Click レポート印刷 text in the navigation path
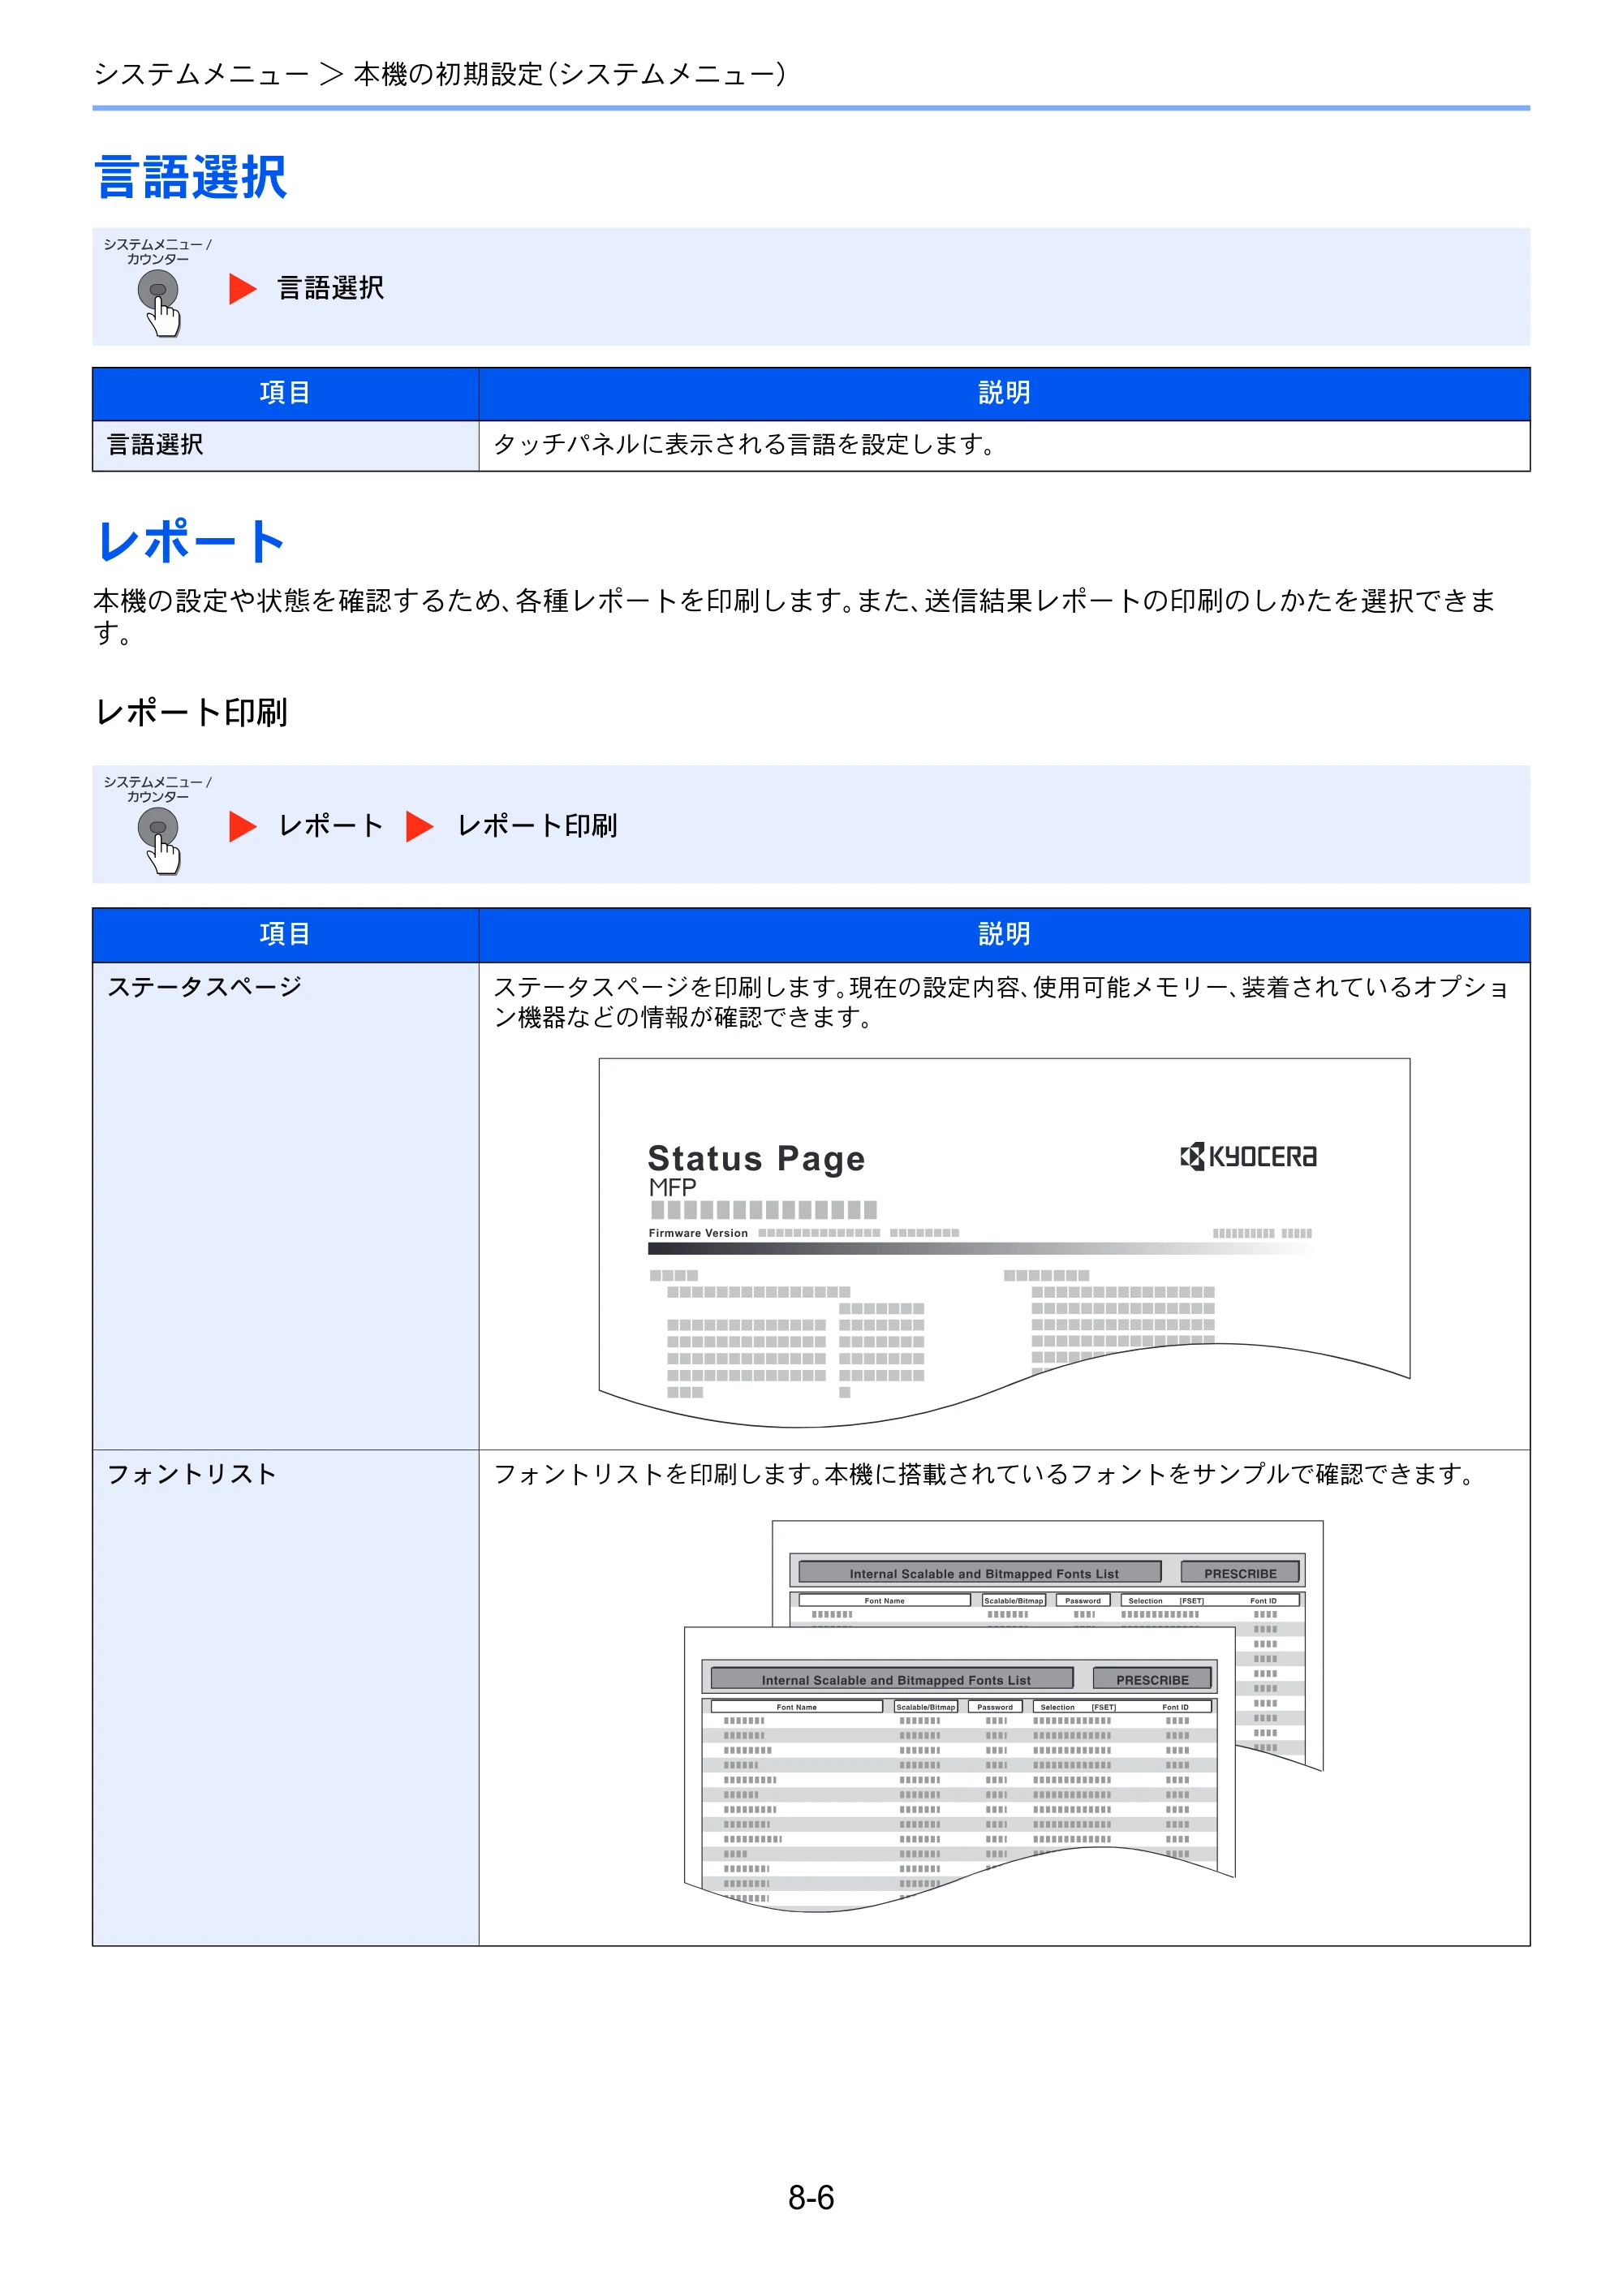 click(537, 826)
